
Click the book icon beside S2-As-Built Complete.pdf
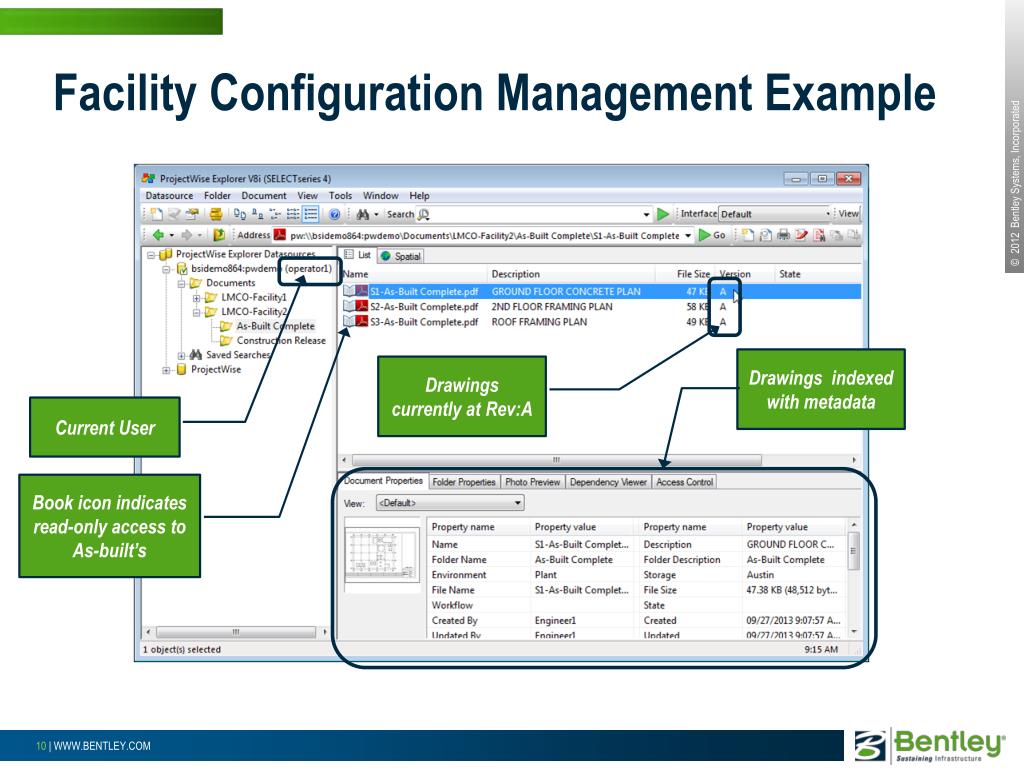(350, 306)
